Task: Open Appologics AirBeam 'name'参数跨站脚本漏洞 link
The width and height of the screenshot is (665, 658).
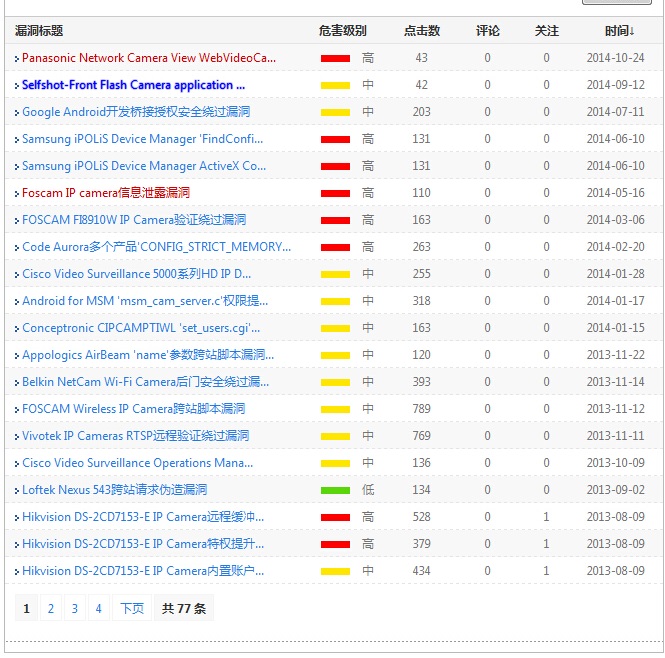Action: click(148, 355)
